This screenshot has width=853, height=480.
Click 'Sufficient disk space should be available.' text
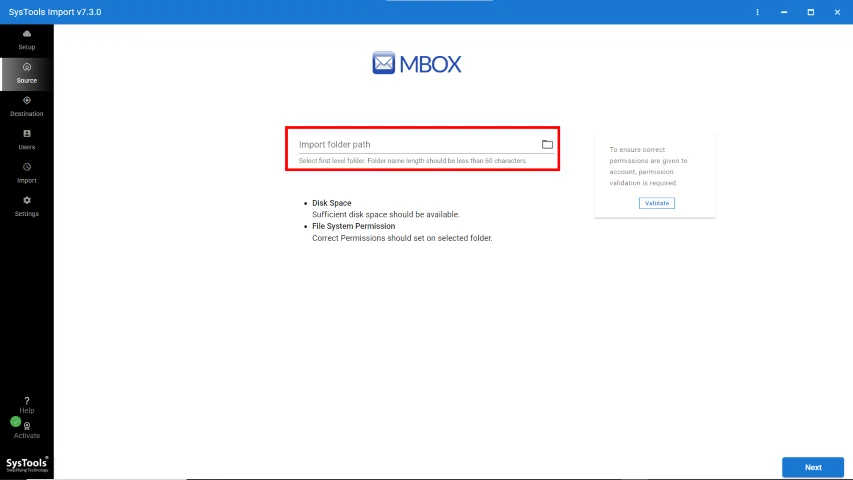point(386,214)
